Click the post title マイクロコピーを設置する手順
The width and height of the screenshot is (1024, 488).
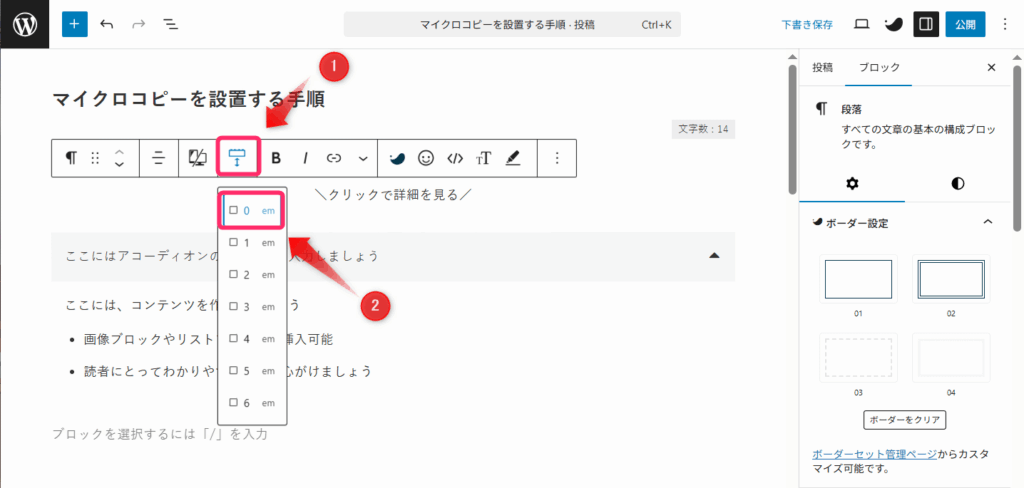pyautogui.click(x=188, y=99)
